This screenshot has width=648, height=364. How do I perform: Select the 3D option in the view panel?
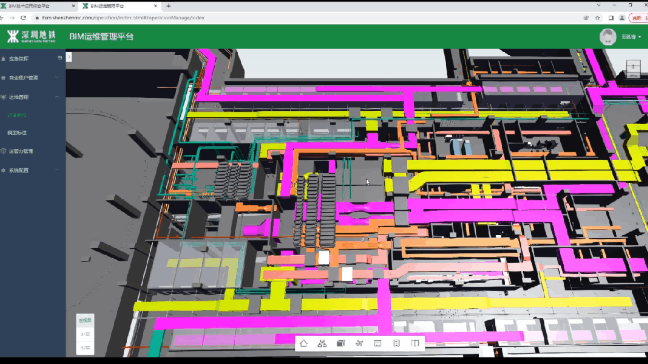coord(85,334)
